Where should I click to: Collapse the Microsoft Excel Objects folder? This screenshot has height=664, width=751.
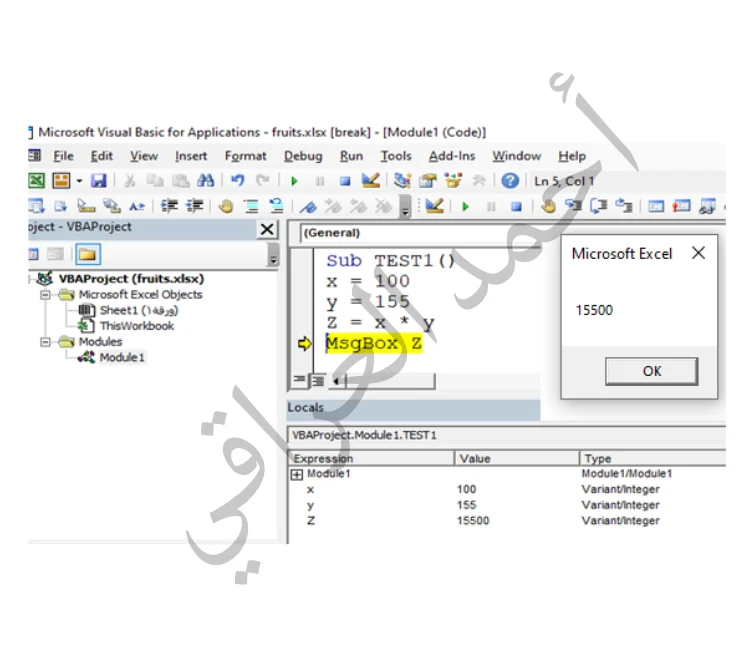[x=45, y=295]
